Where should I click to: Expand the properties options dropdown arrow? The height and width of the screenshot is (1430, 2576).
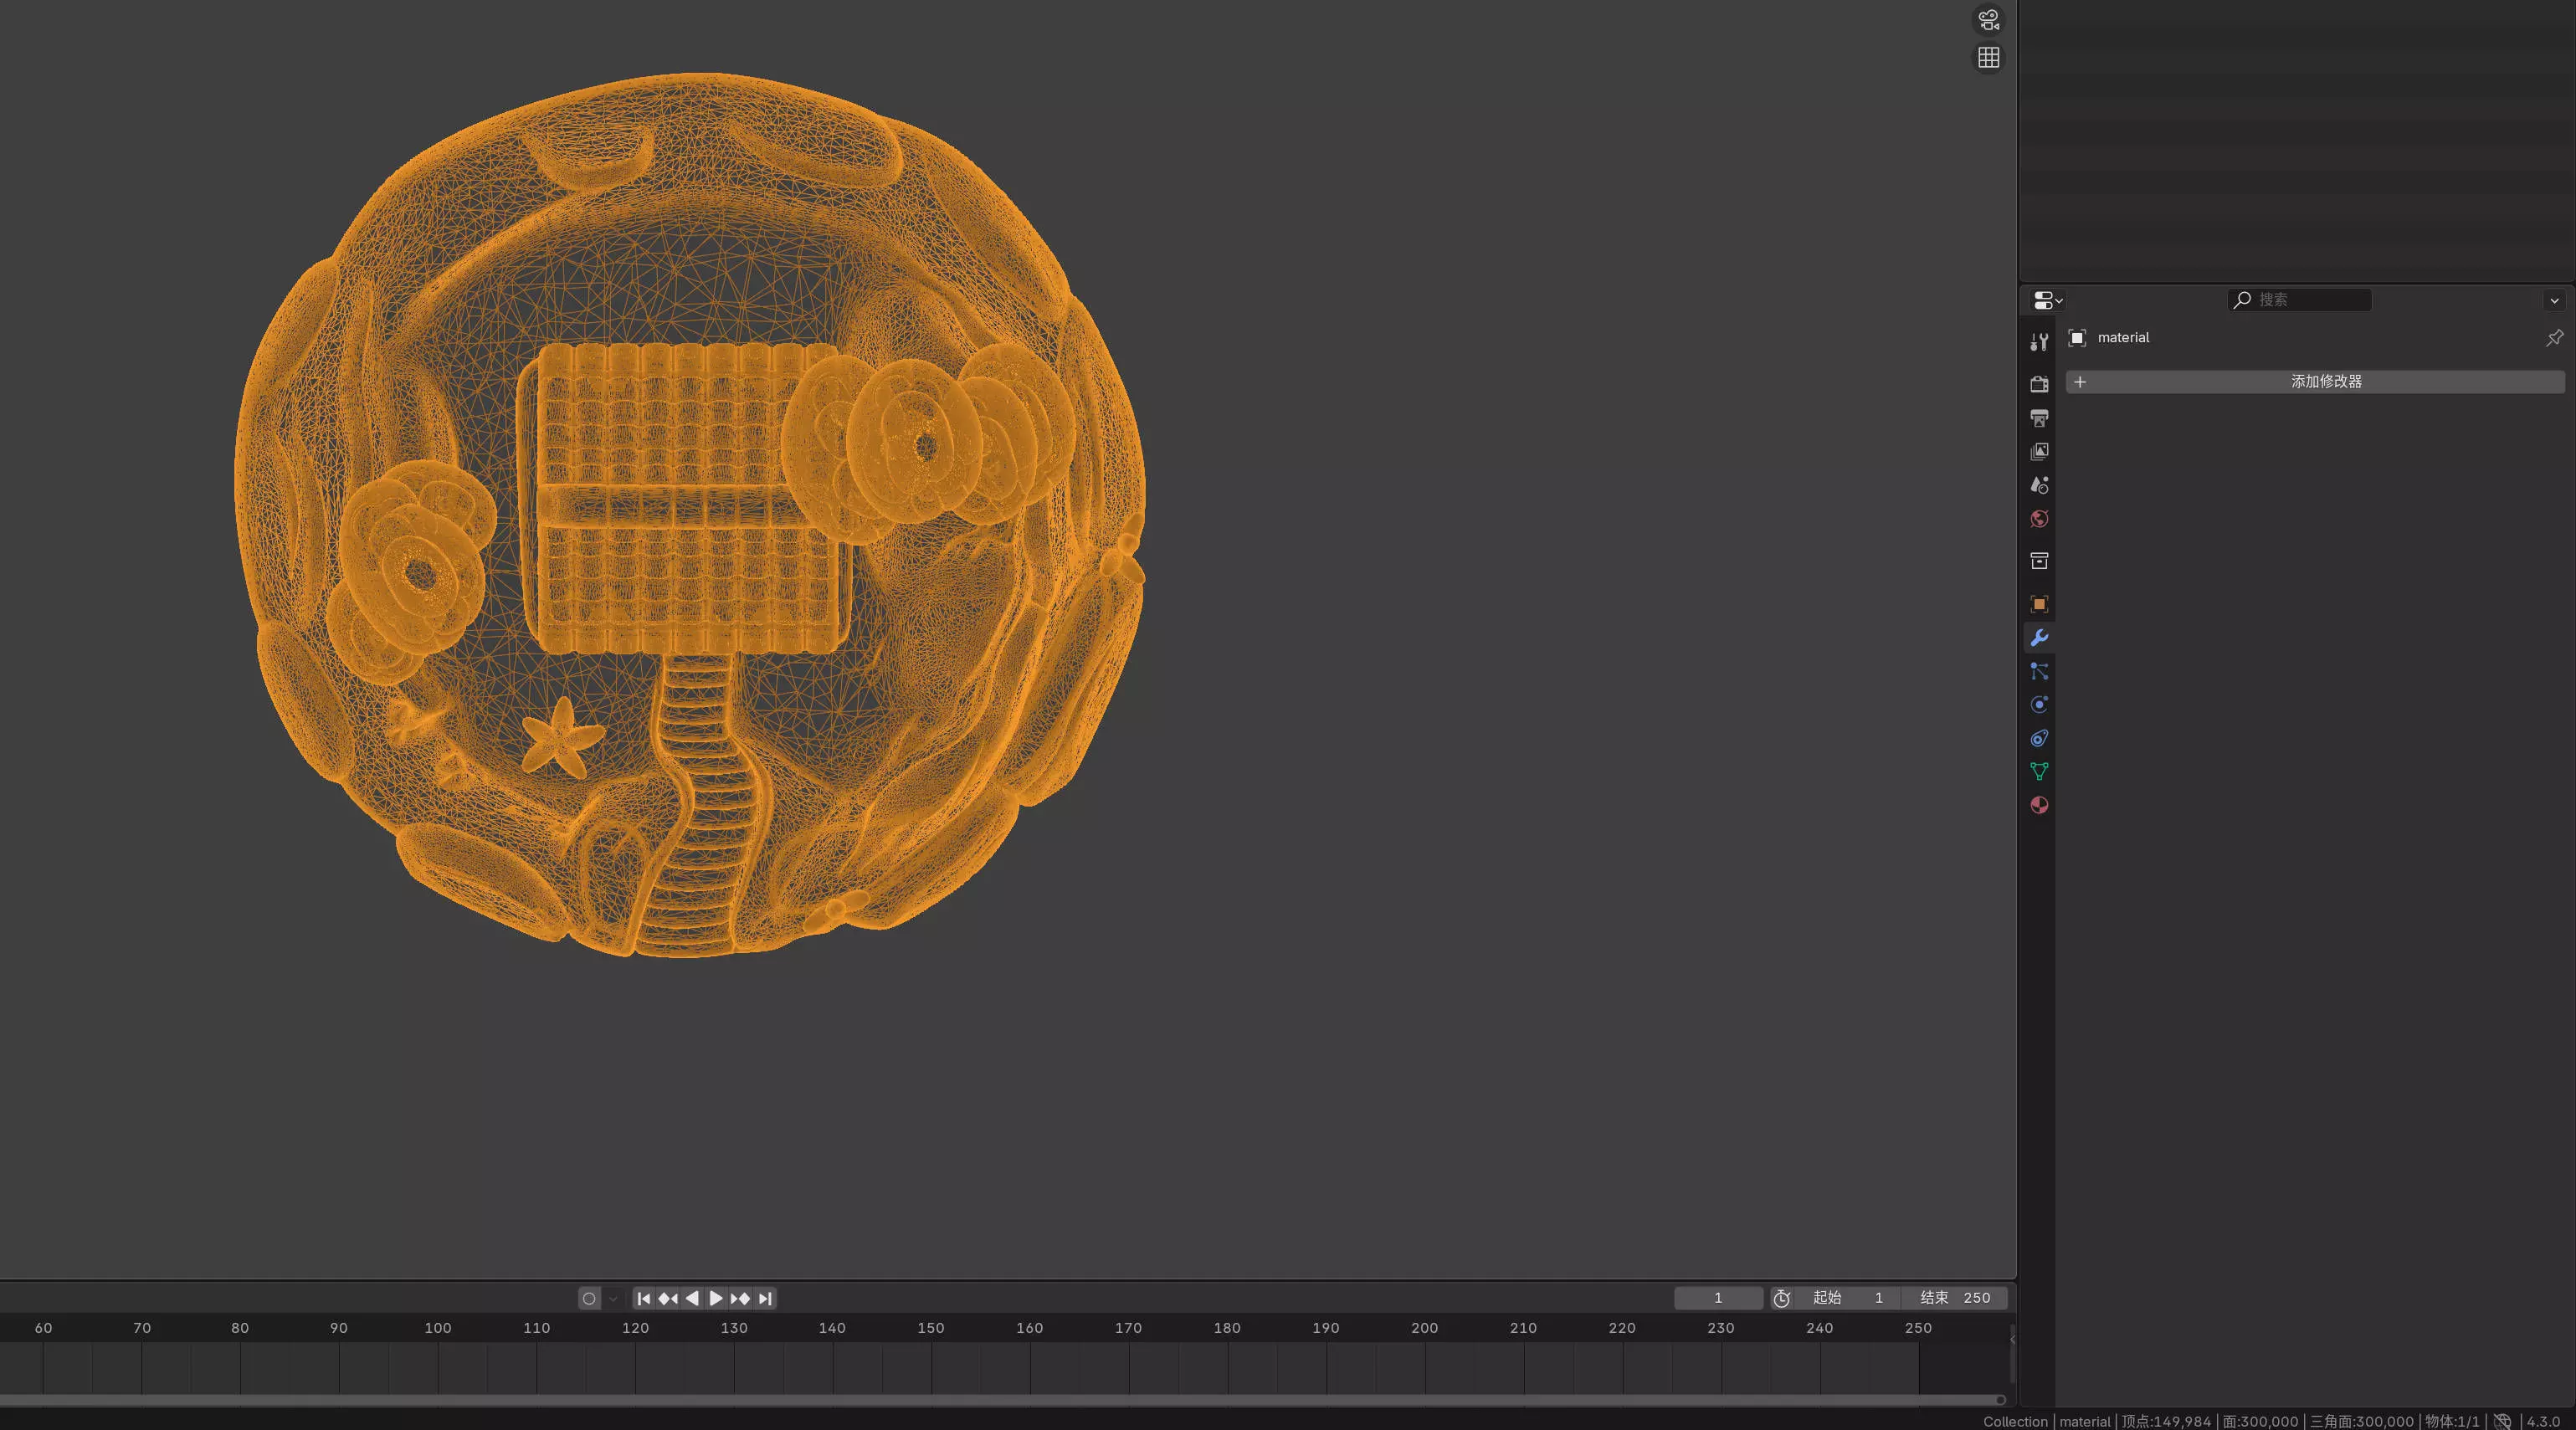coord(2554,300)
